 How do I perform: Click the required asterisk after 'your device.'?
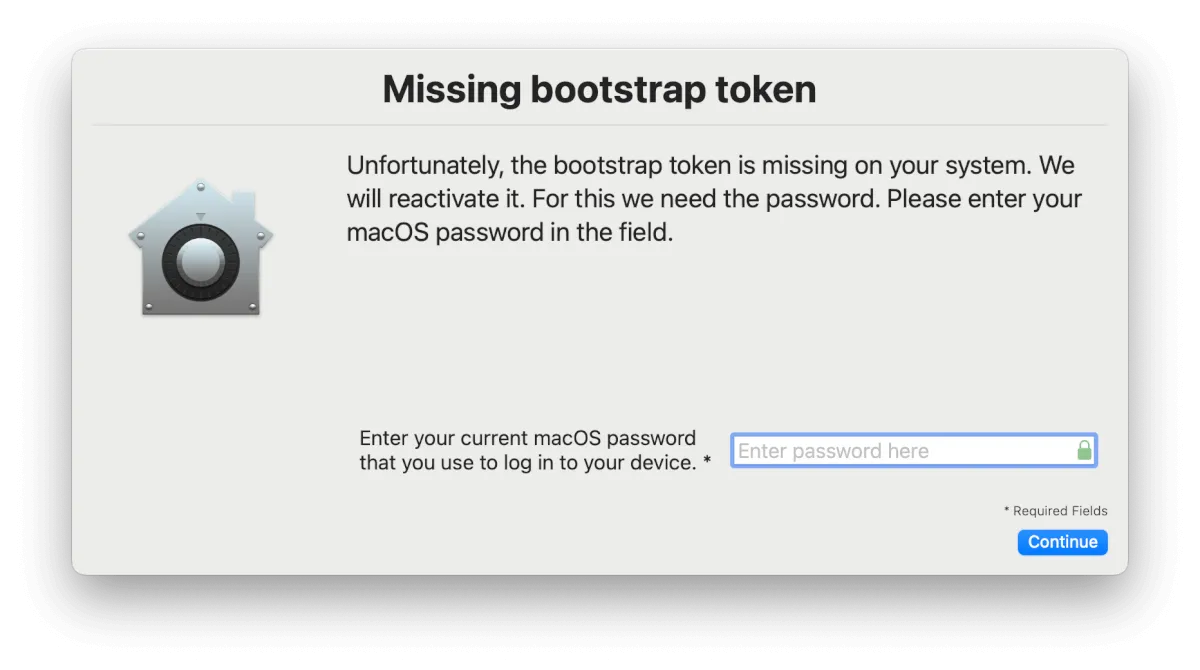[707, 462]
